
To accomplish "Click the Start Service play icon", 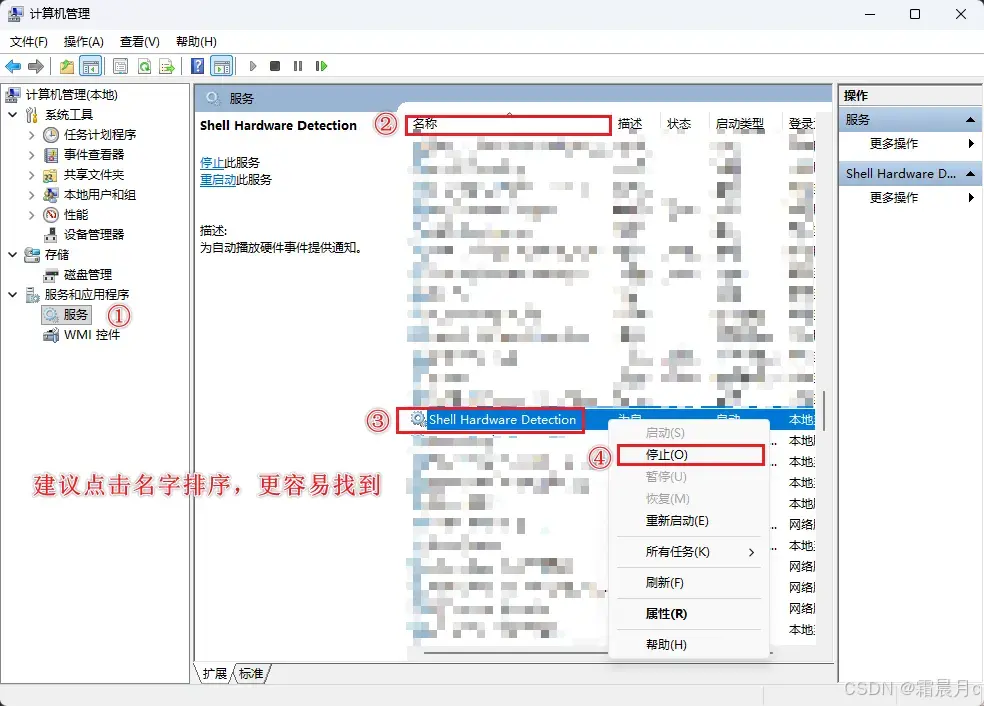I will [x=253, y=66].
